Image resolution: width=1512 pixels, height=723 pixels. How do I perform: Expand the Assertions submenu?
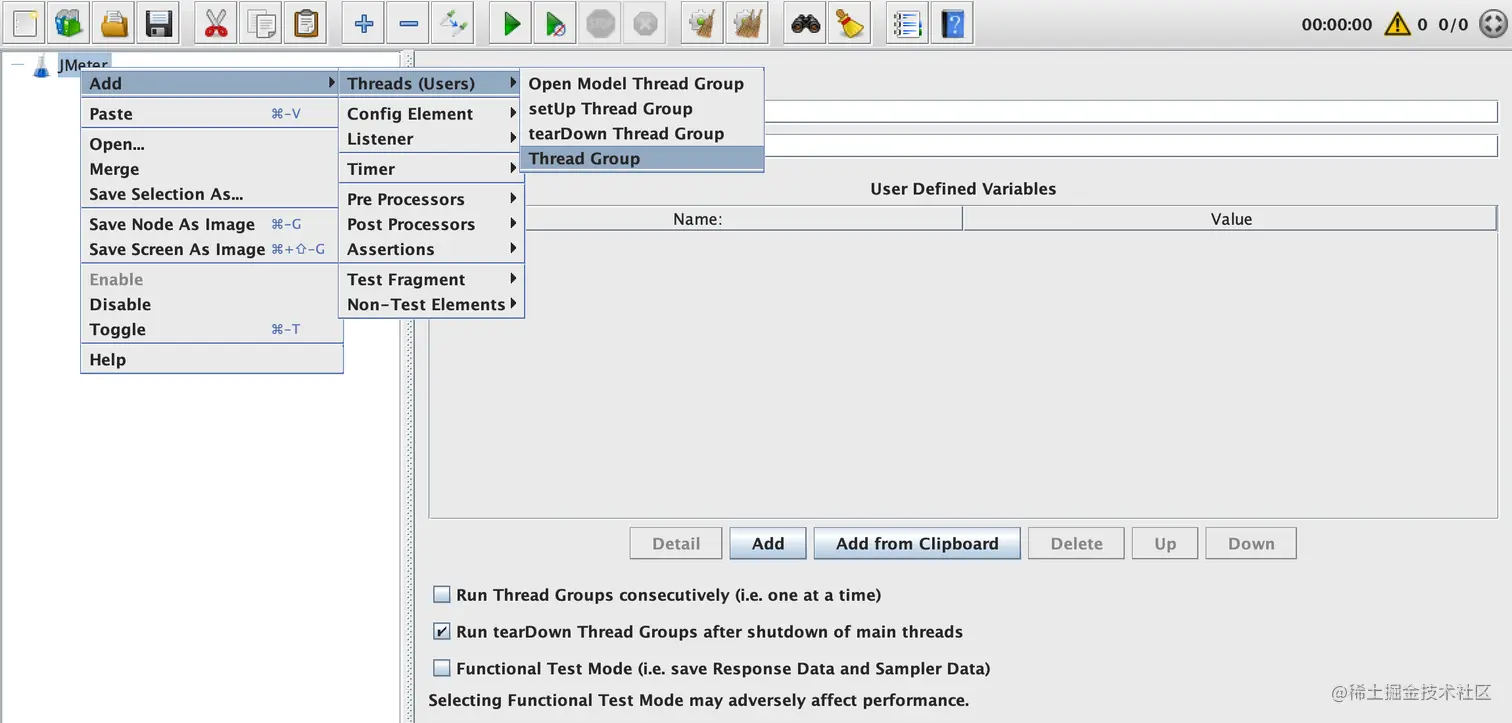click(430, 249)
